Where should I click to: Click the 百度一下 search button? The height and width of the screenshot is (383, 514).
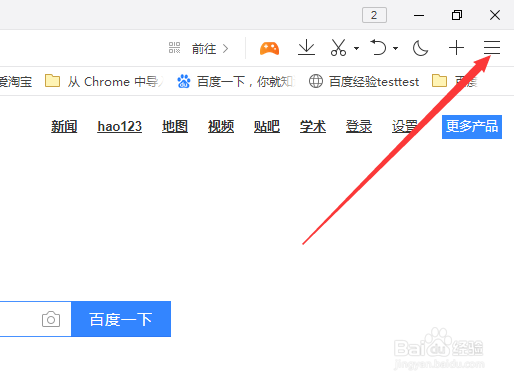[121, 319]
